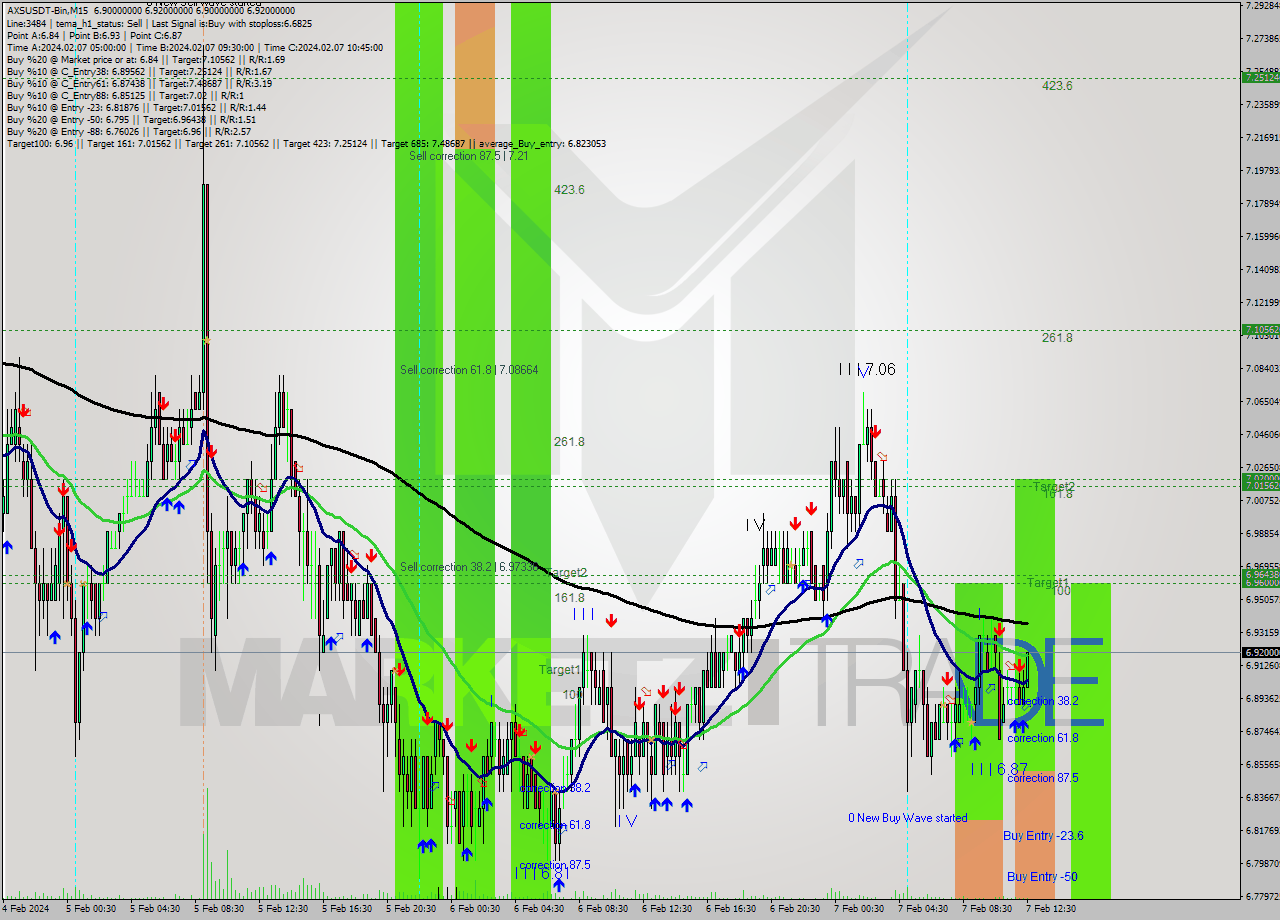1280x920 pixels.
Task: Click the '6 Feb 04:30' time axis label
Action: point(539,909)
